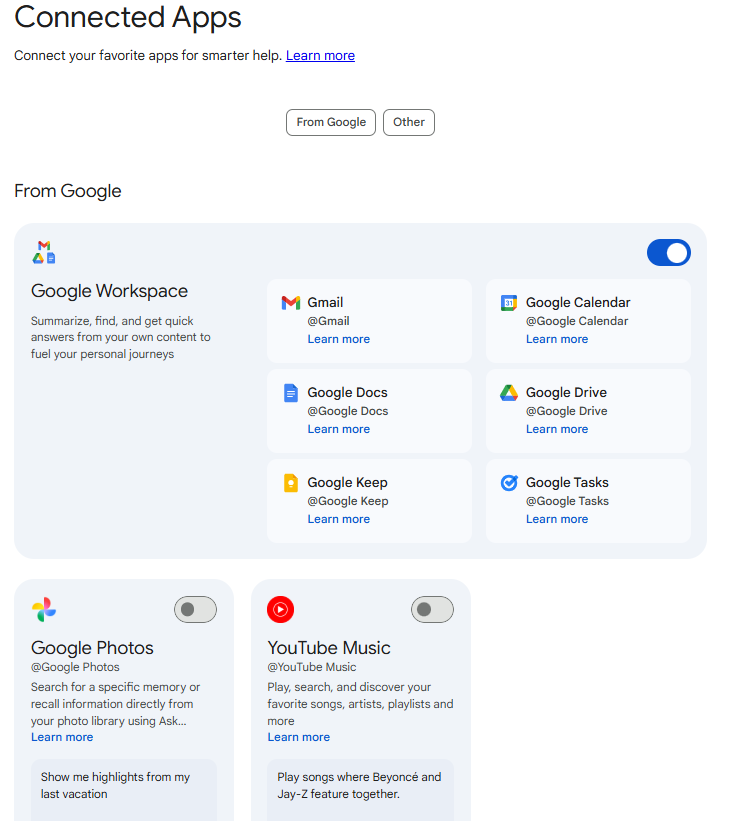Open Gmail Learn more link
The height and width of the screenshot is (821, 740).
pos(338,339)
